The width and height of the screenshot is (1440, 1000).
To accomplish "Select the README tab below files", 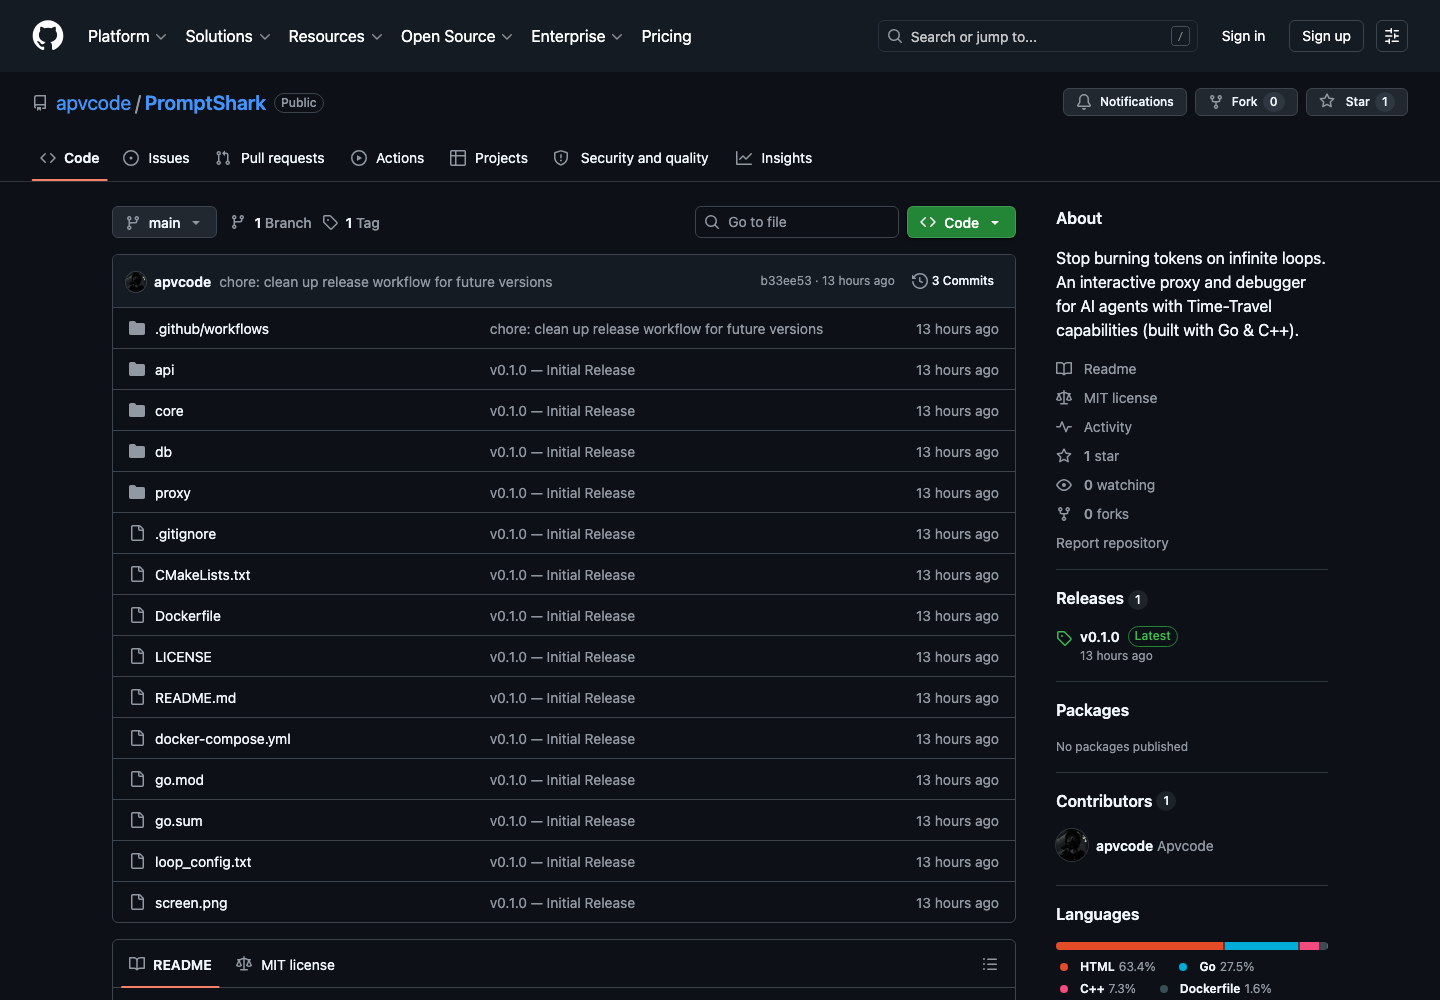I will point(170,964).
